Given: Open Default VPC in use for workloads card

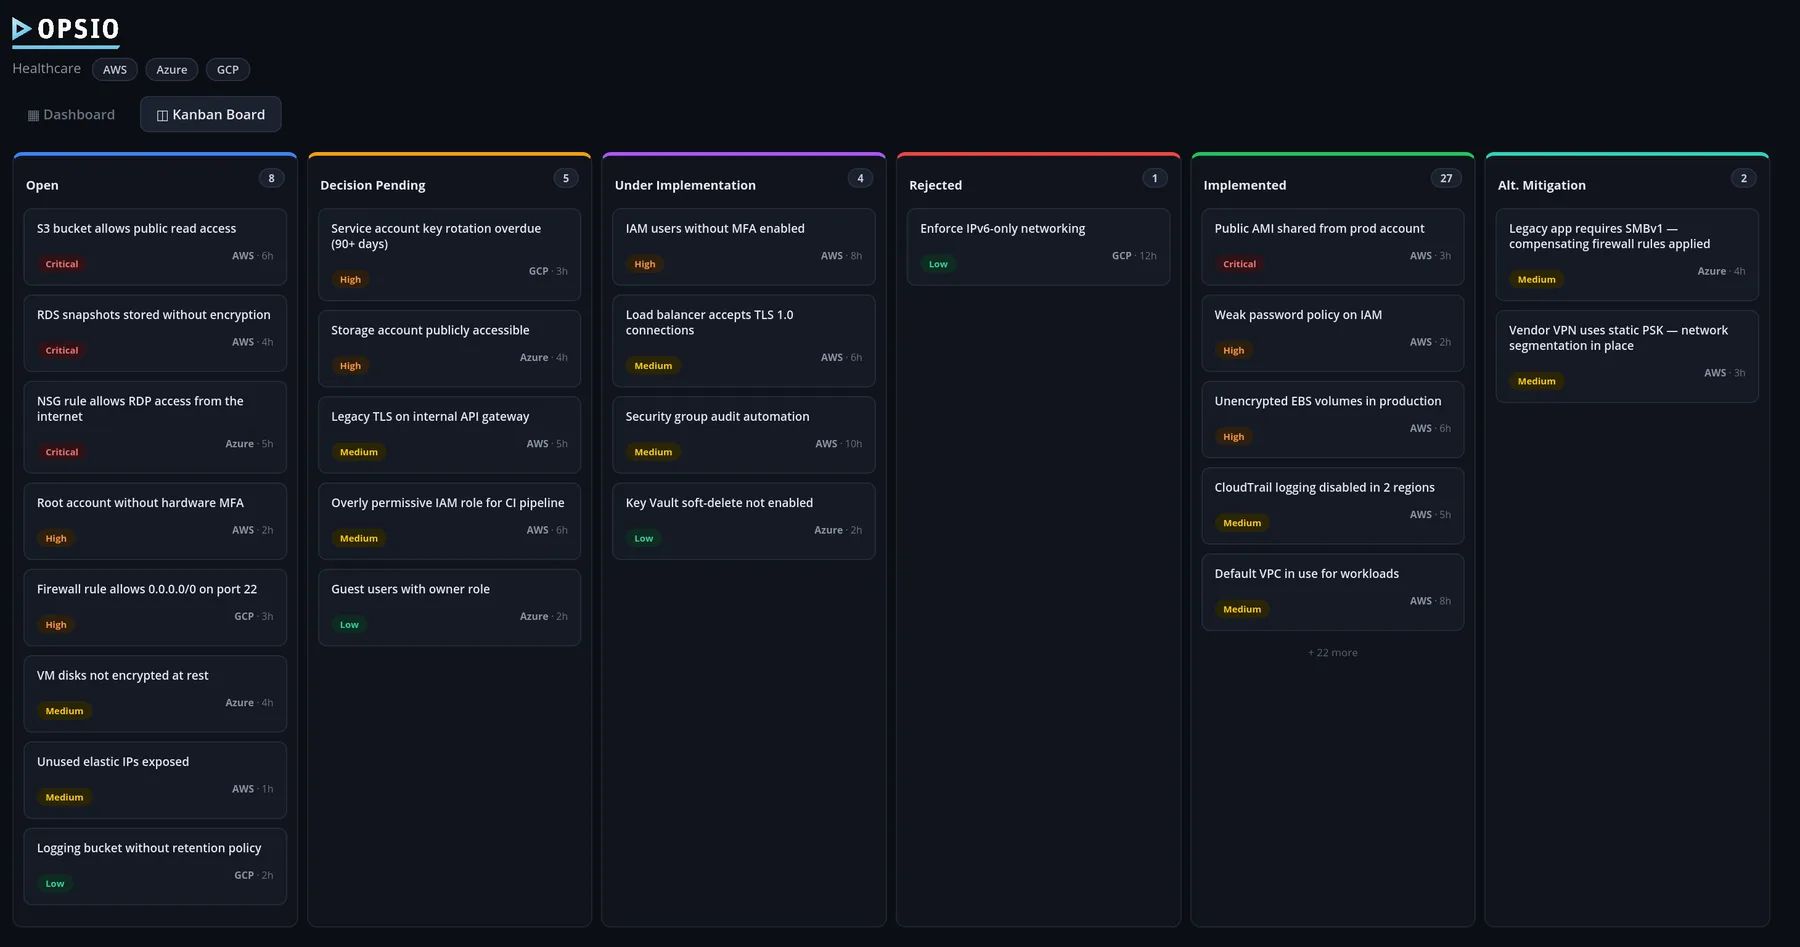Looking at the screenshot, I should point(1333,592).
